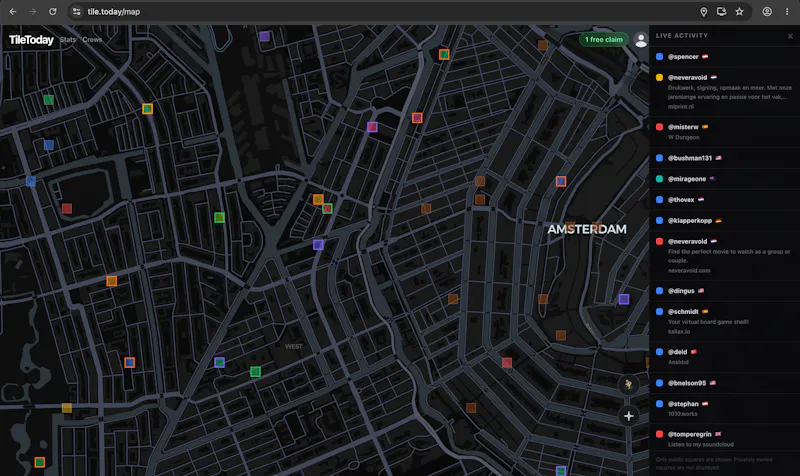Click the '1 free claim' button
This screenshot has width=800, height=476.
pyautogui.click(x=604, y=39)
